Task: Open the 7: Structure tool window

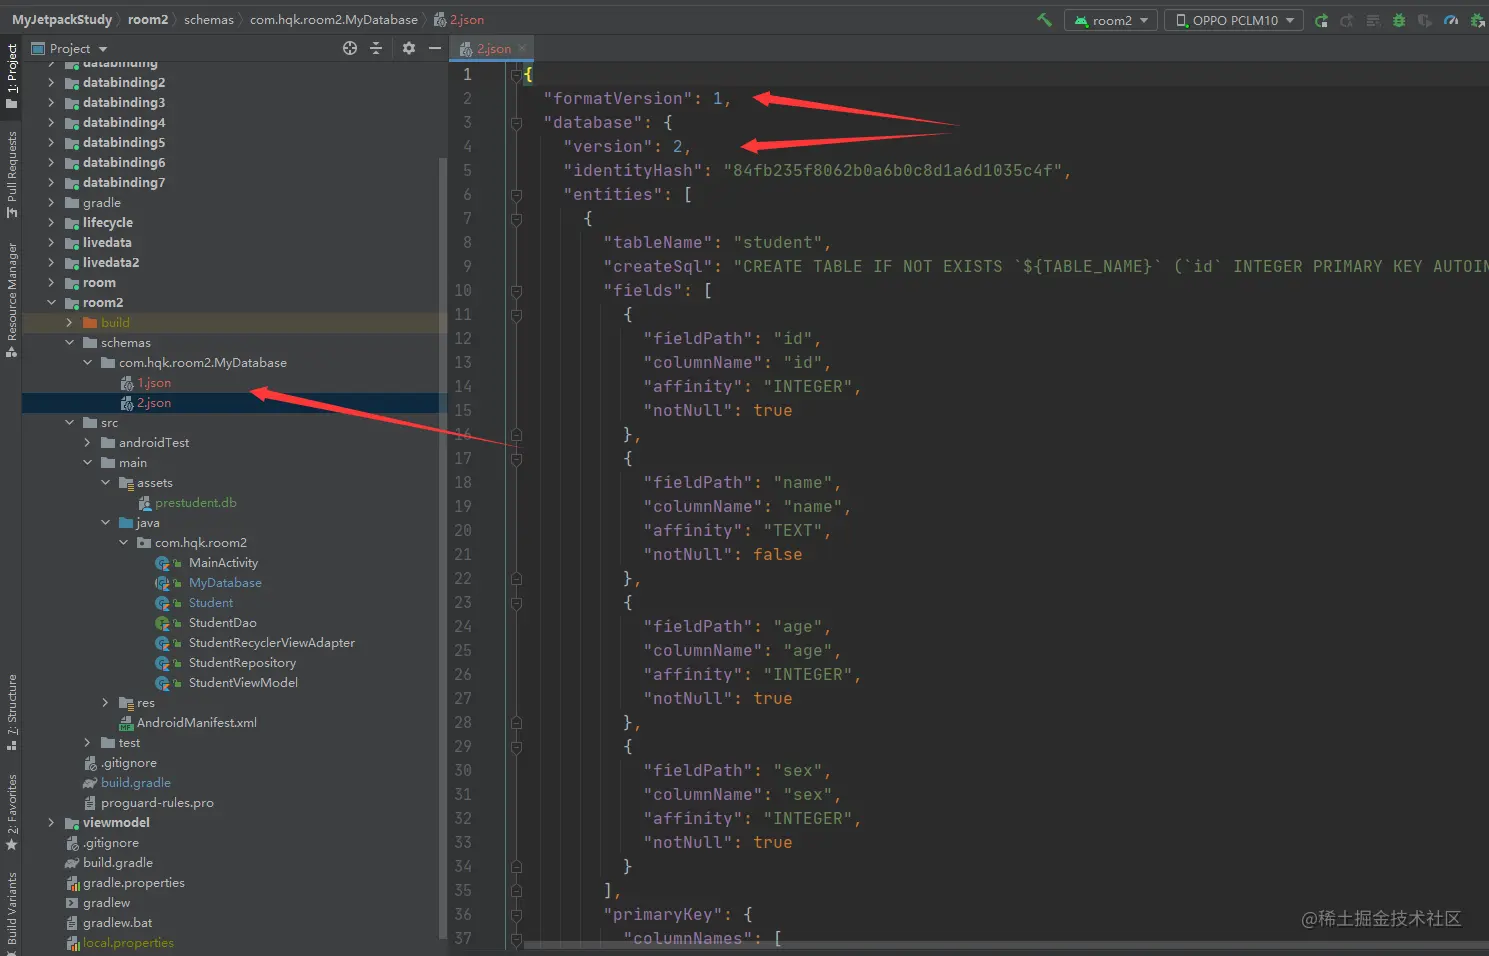Action: pyautogui.click(x=11, y=712)
